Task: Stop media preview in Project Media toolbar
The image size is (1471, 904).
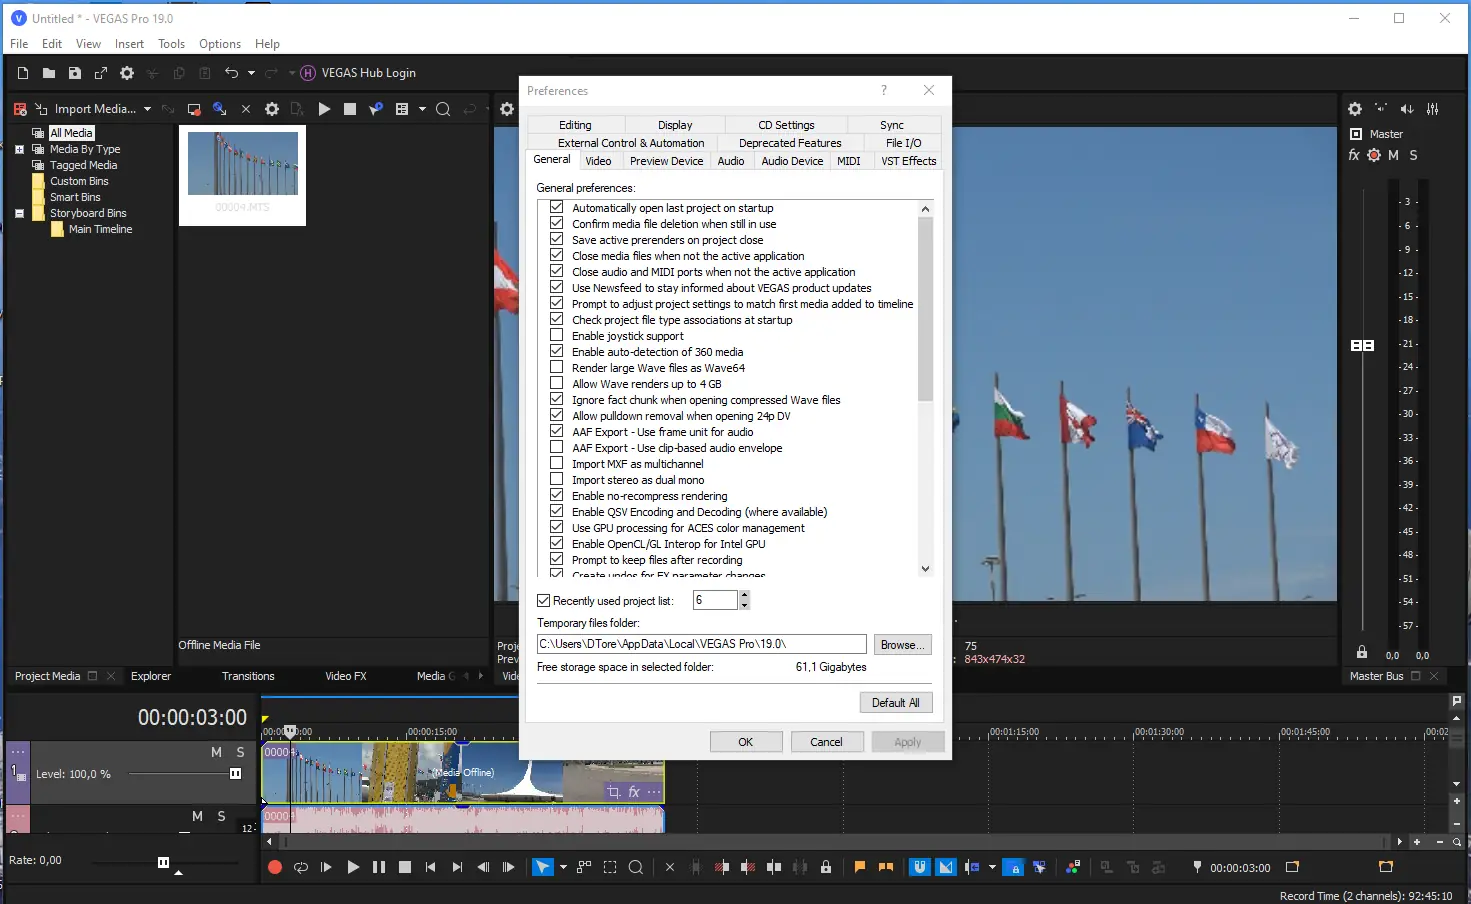Action: (350, 109)
